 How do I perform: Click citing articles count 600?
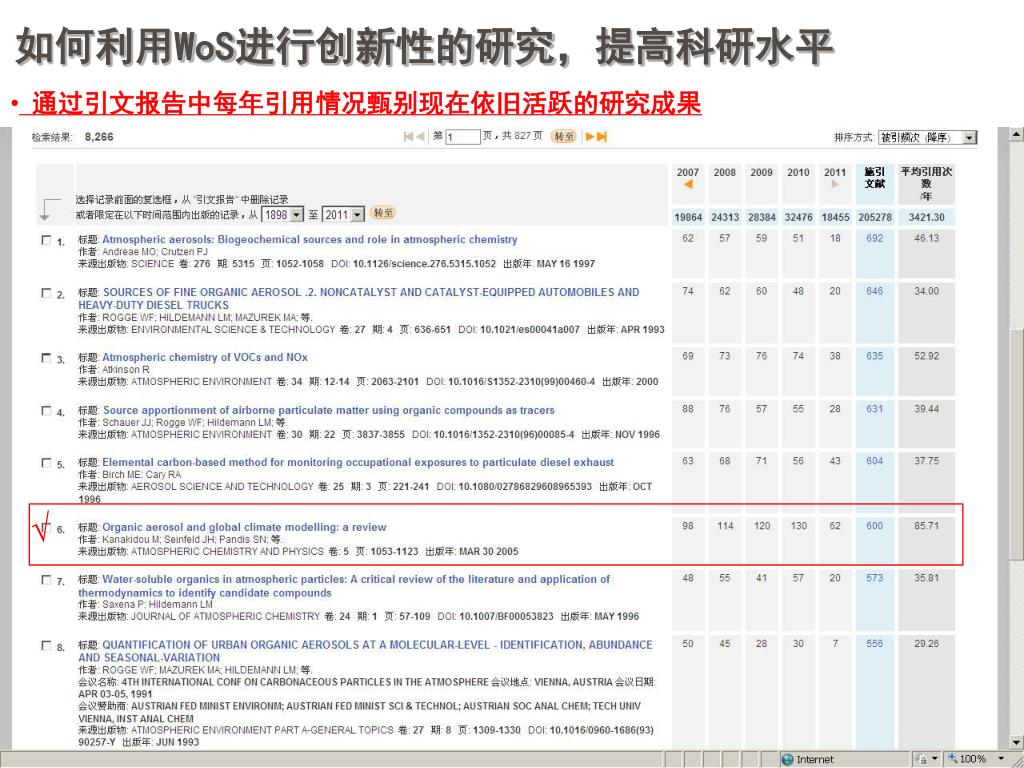coord(874,526)
